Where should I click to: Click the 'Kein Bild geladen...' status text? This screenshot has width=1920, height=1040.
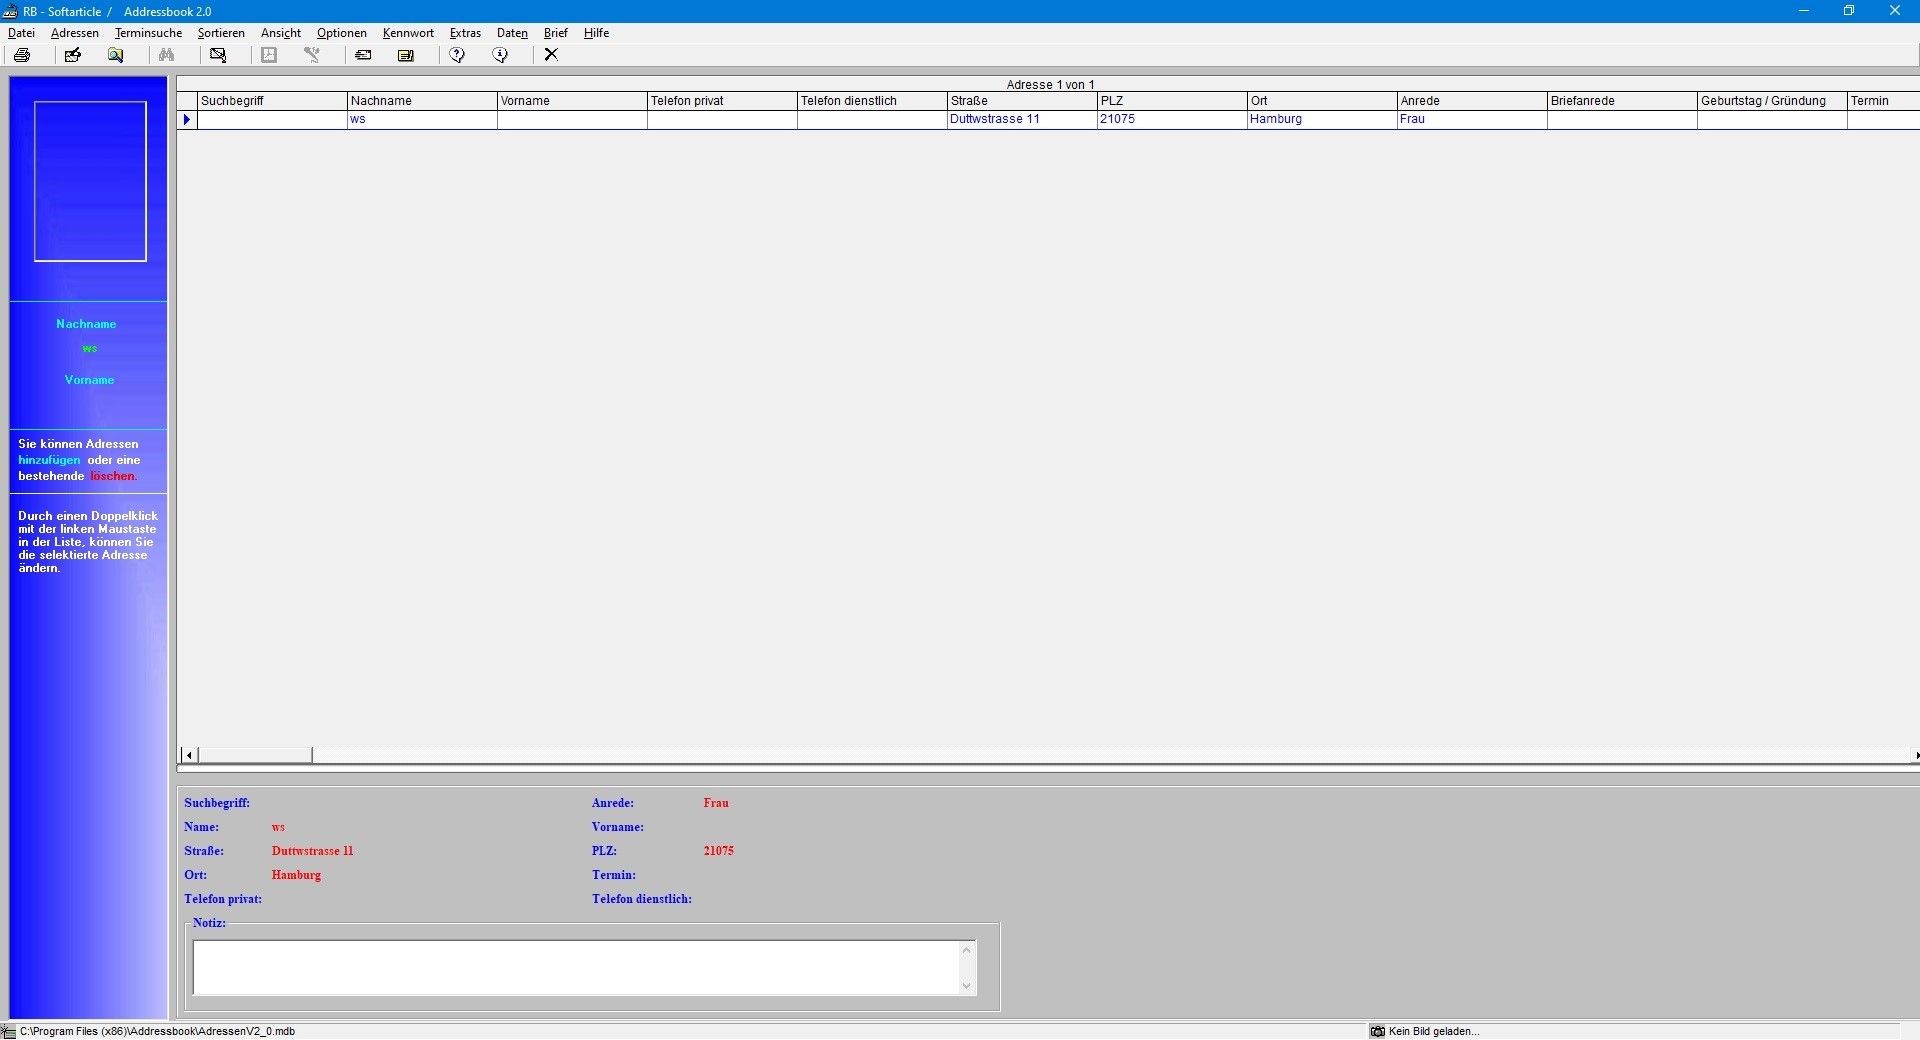point(1434,1032)
